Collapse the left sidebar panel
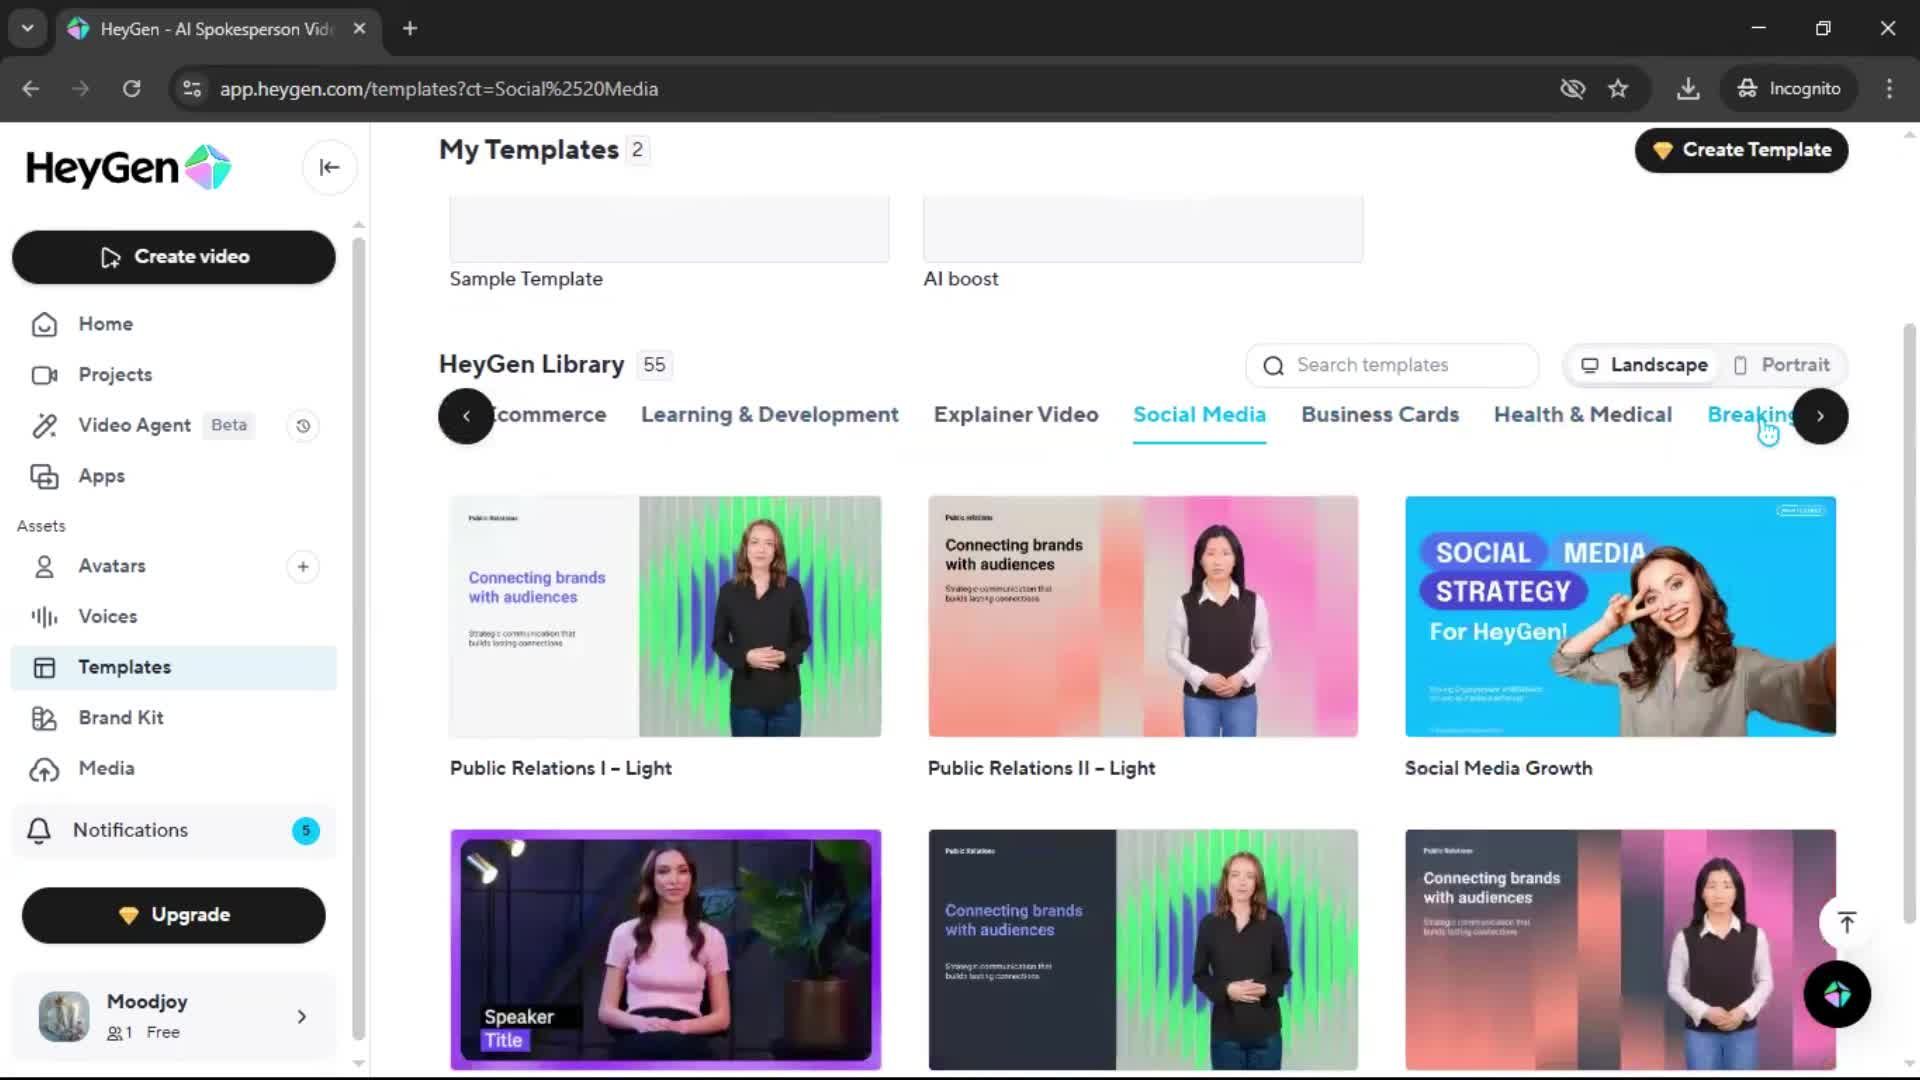The image size is (1920, 1080). (329, 167)
